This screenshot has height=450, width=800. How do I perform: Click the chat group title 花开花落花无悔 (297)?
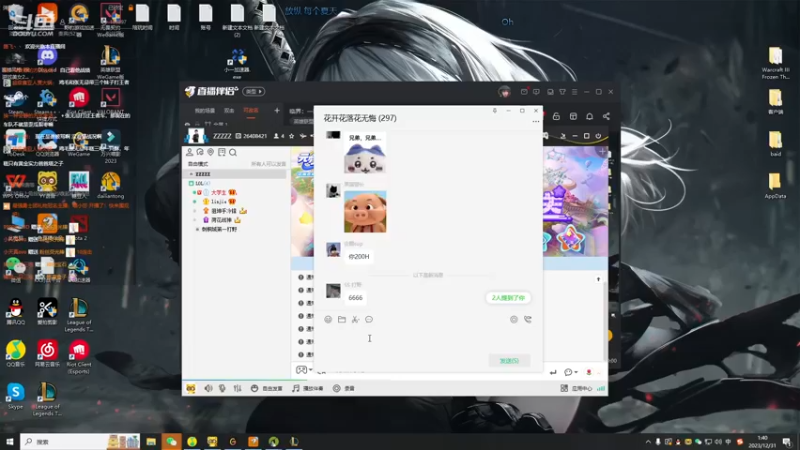click(360, 118)
